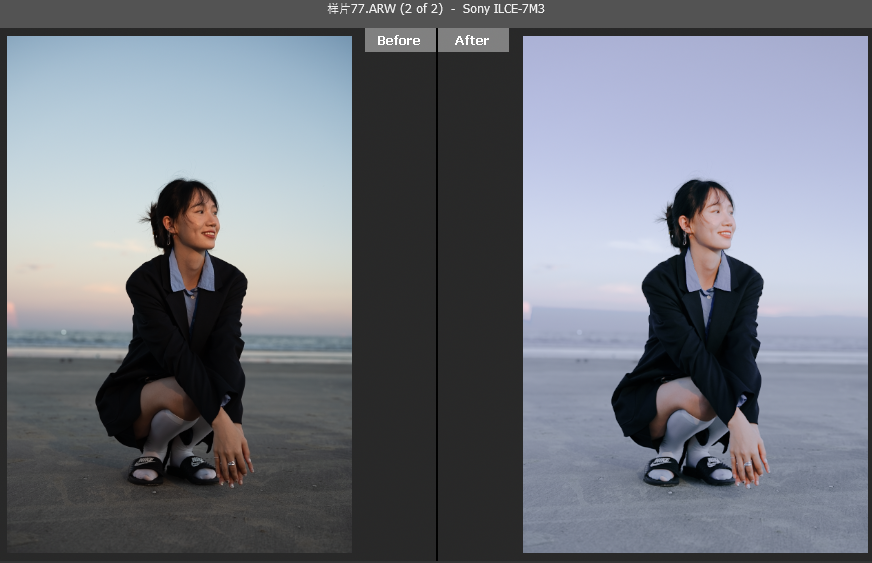Click the clasped hands in After image
872x563 pixels.
[x=748, y=457]
